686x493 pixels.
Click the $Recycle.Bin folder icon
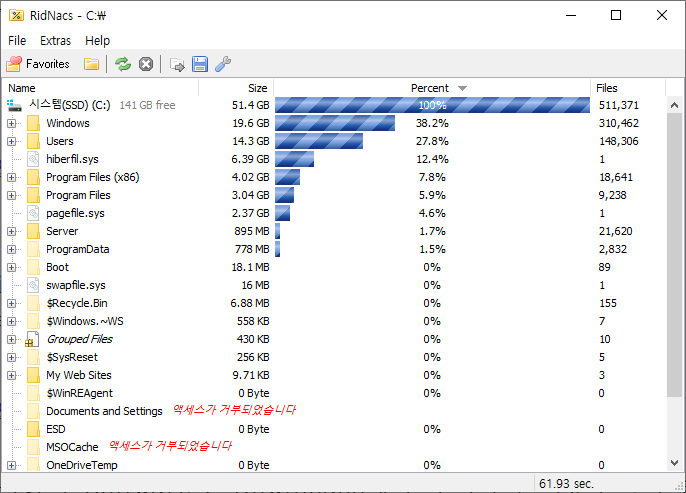tap(33, 303)
